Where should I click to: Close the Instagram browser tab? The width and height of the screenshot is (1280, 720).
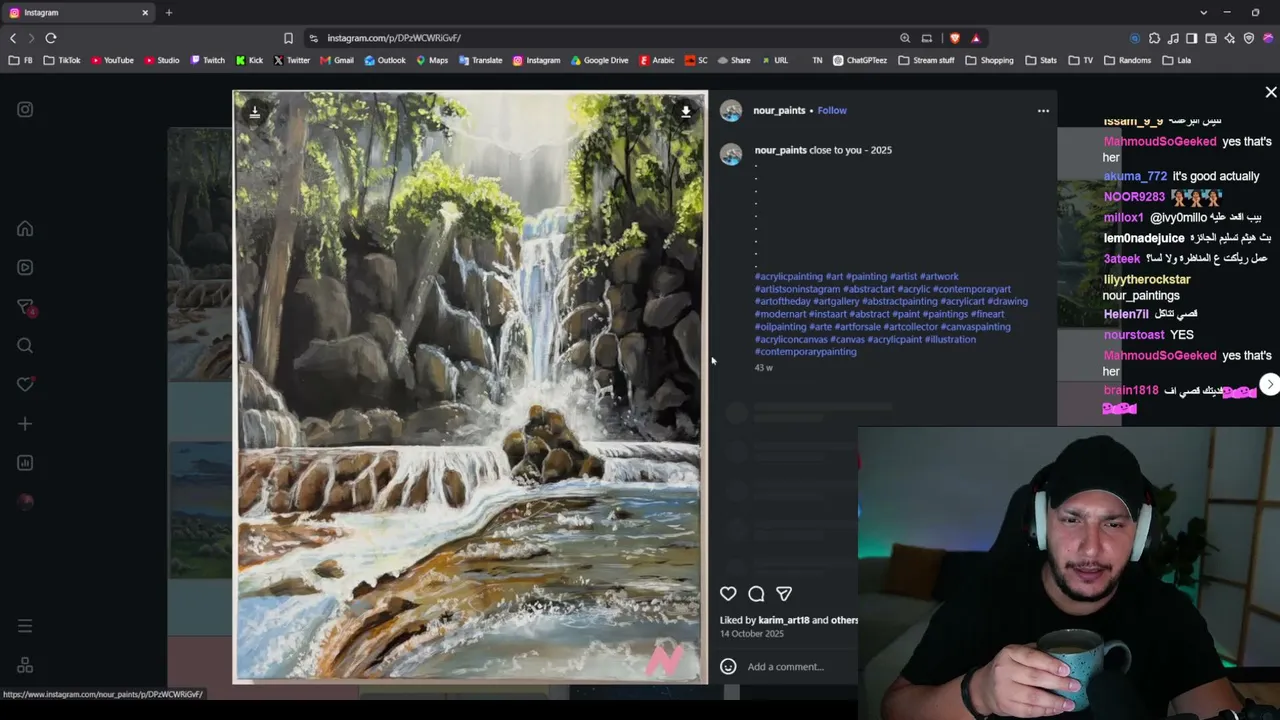click(x=145, y=13)
